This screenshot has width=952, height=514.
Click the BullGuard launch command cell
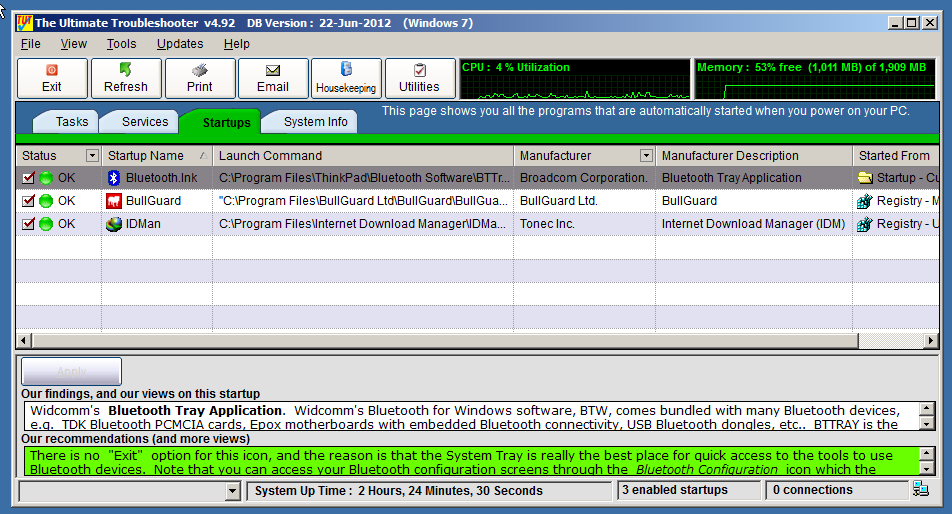[x=363, y=201]
